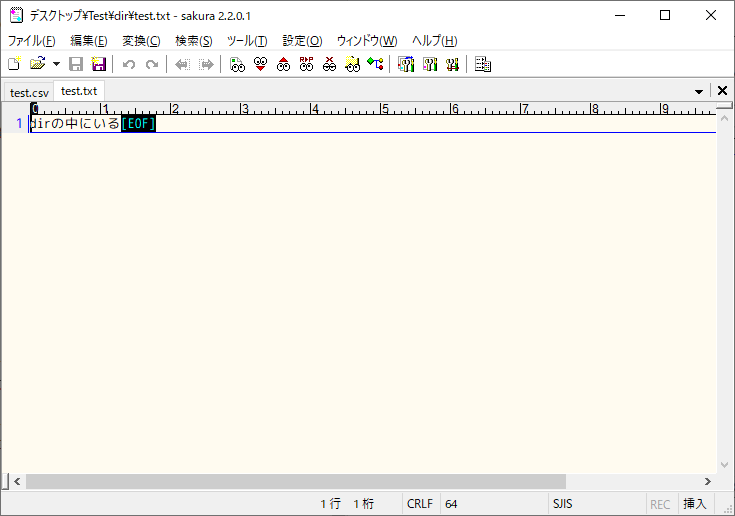Undo the last edit

click(129, 64)
